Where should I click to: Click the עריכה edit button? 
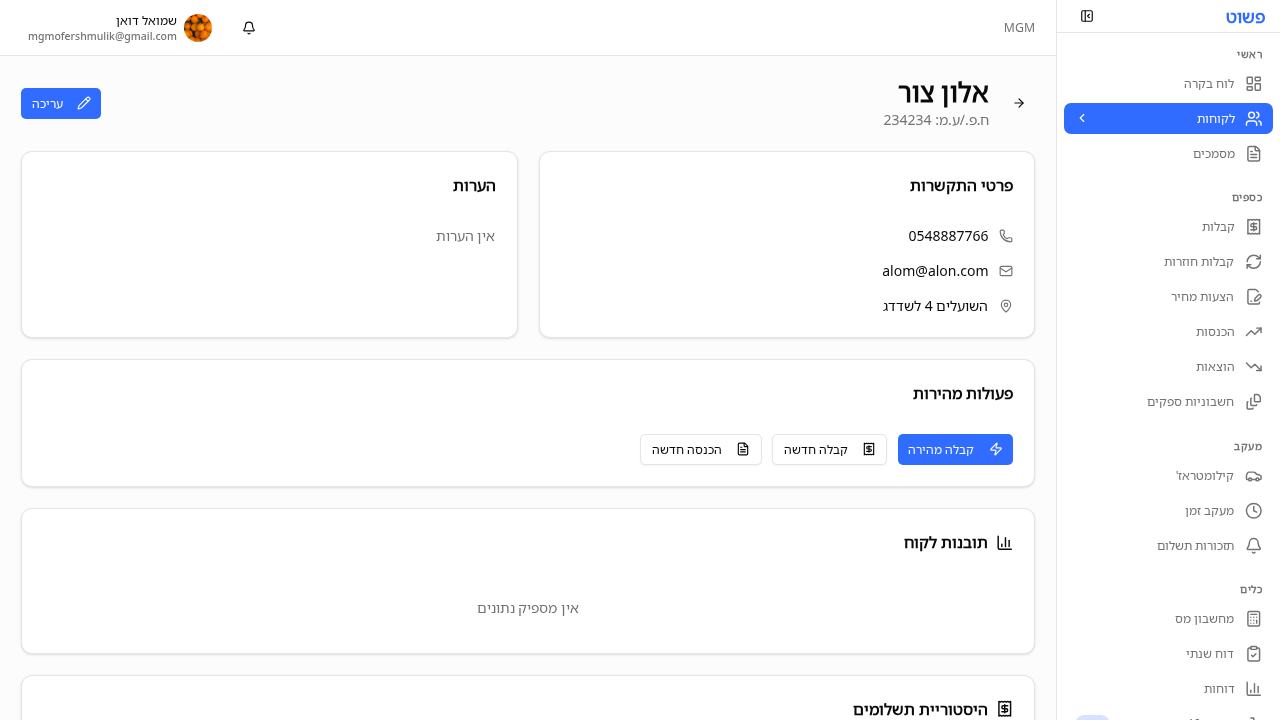(x=60, y=103)
